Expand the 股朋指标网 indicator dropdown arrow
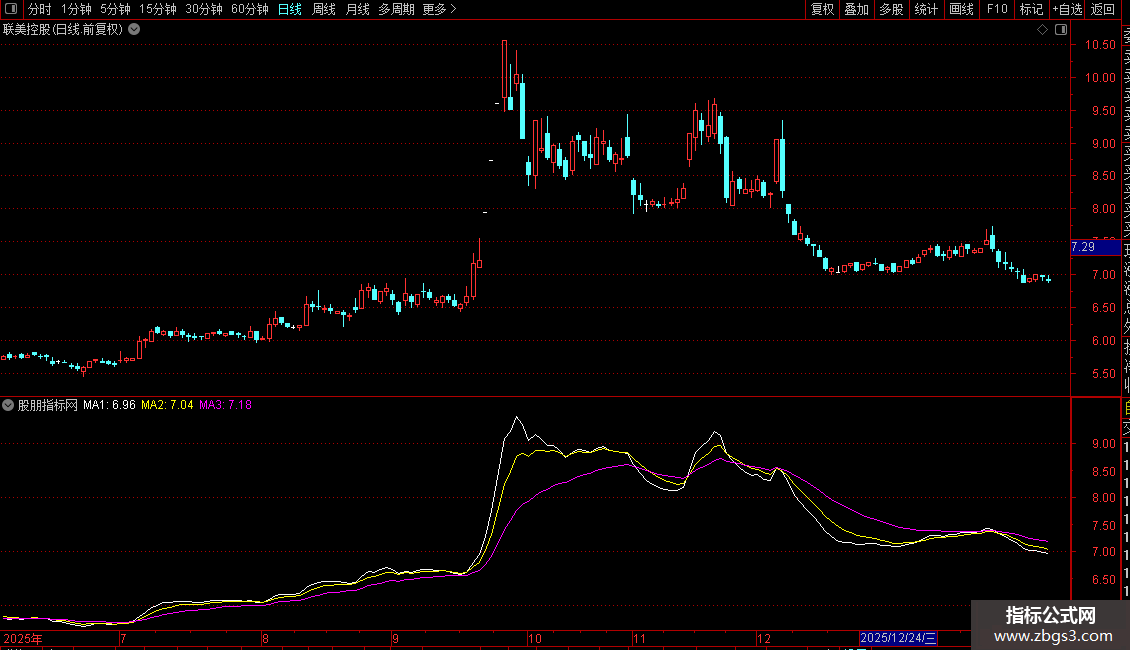This screenshot has width=1130, height=650. (9, 406)
